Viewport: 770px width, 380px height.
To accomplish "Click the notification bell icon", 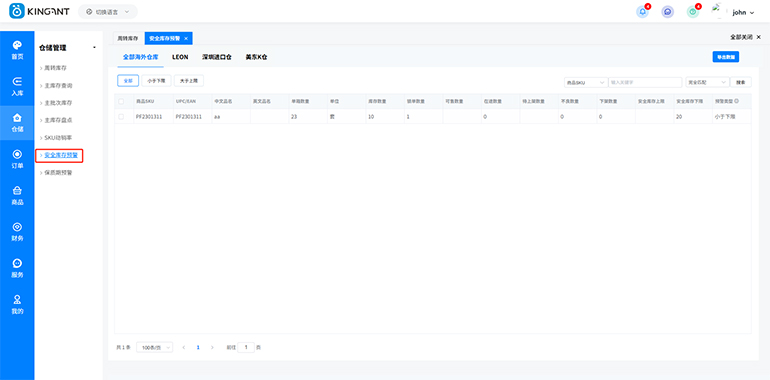I will tap(642, 12).
